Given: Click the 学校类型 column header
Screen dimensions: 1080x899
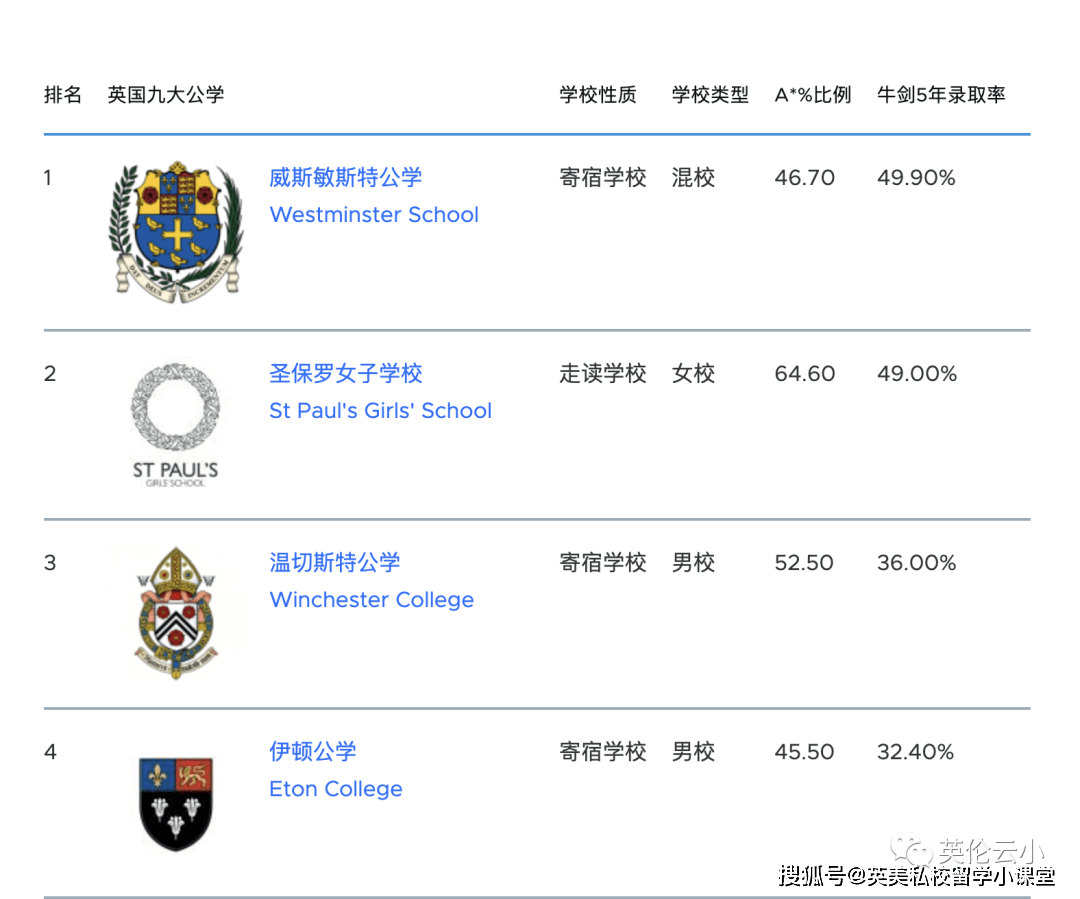Looking at the screenshot, I should point(710,94).
